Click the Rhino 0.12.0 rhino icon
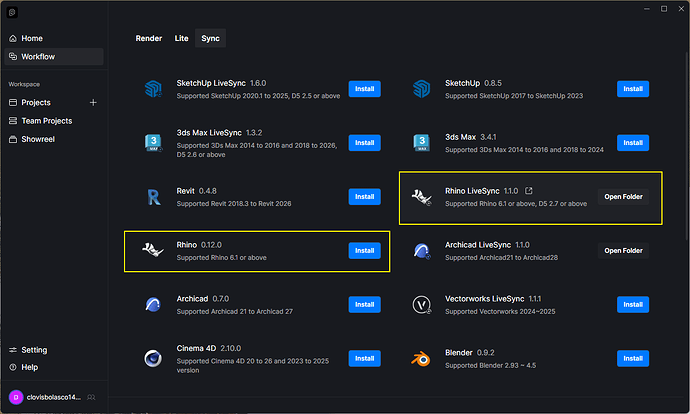The height and width of the screenshot is (414, 690). [153, 250]
